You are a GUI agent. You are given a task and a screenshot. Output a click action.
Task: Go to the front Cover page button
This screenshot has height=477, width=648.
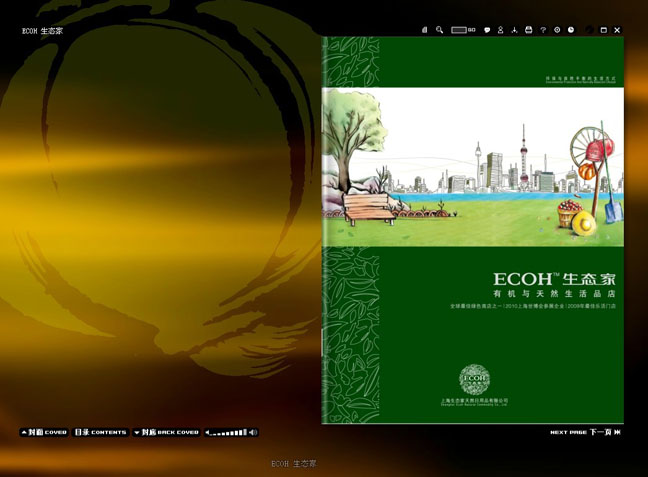coord(44,432)
